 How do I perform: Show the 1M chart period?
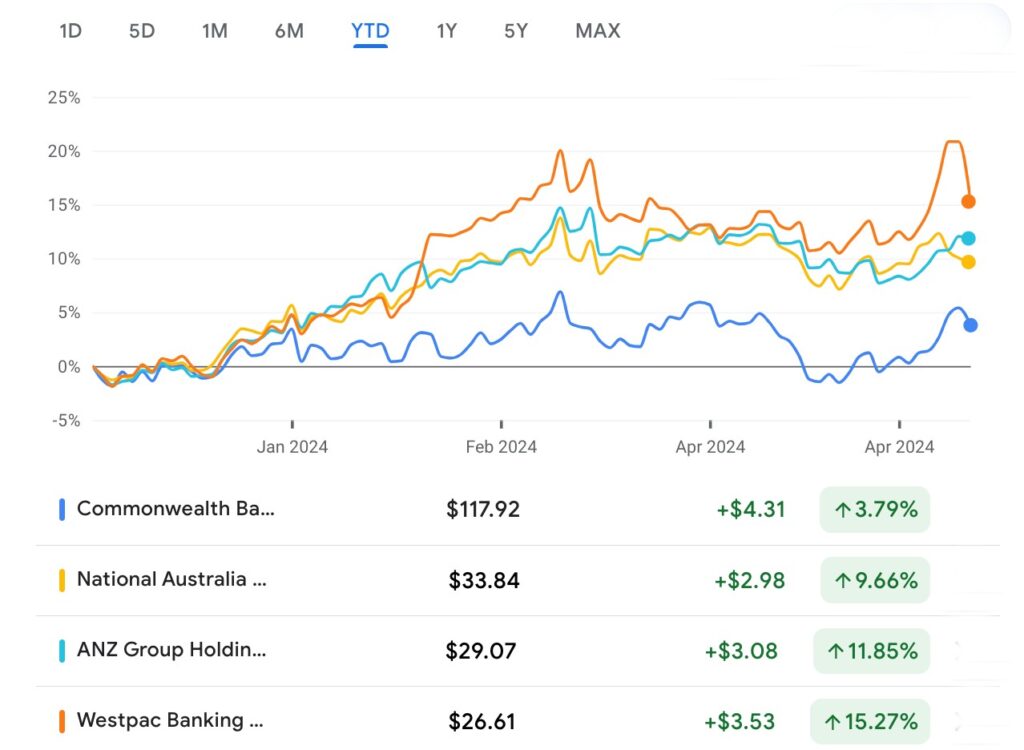coord(215,31)
